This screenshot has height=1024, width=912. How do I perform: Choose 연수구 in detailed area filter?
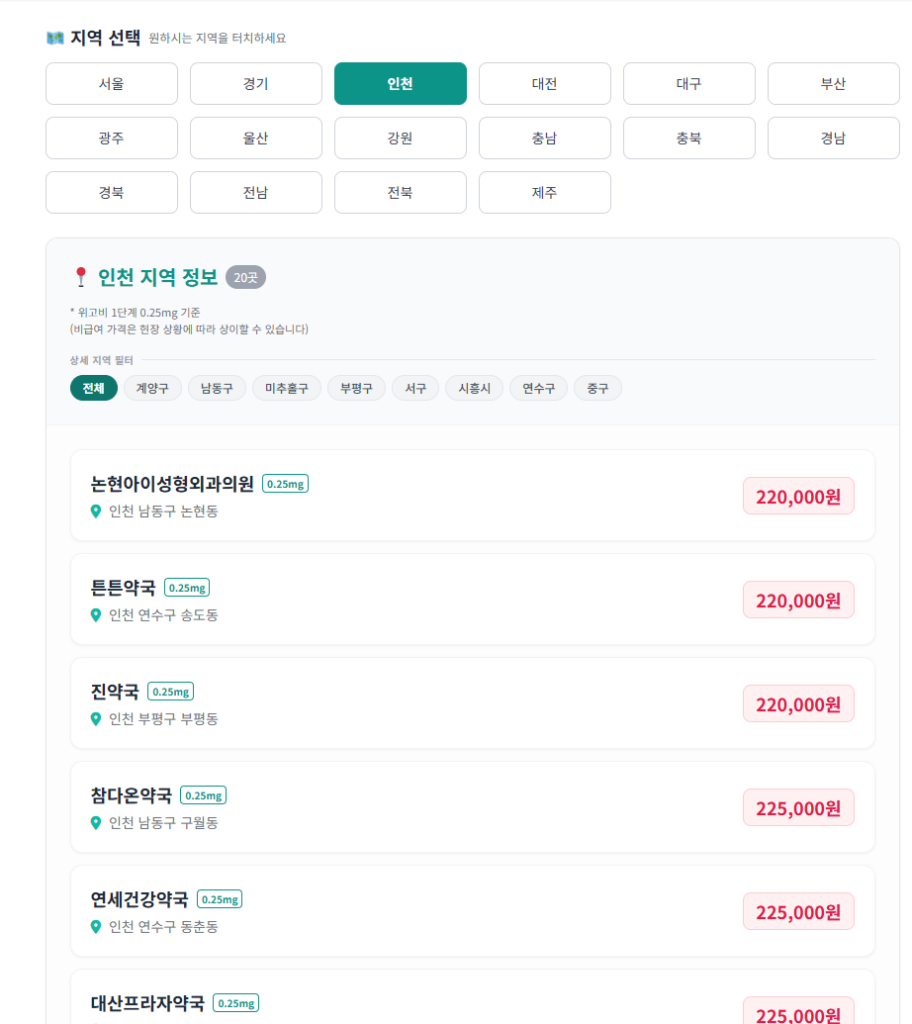tap(538, 388)
